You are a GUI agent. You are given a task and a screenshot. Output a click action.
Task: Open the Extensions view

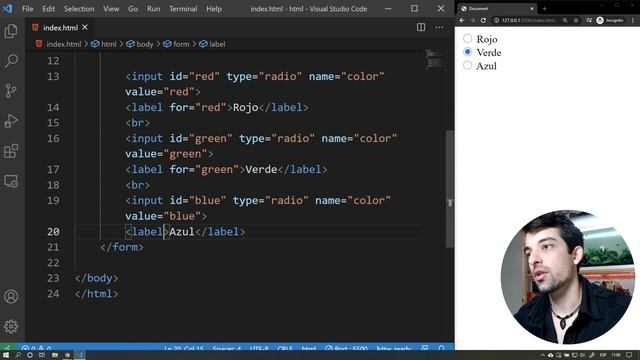(11, 151)
